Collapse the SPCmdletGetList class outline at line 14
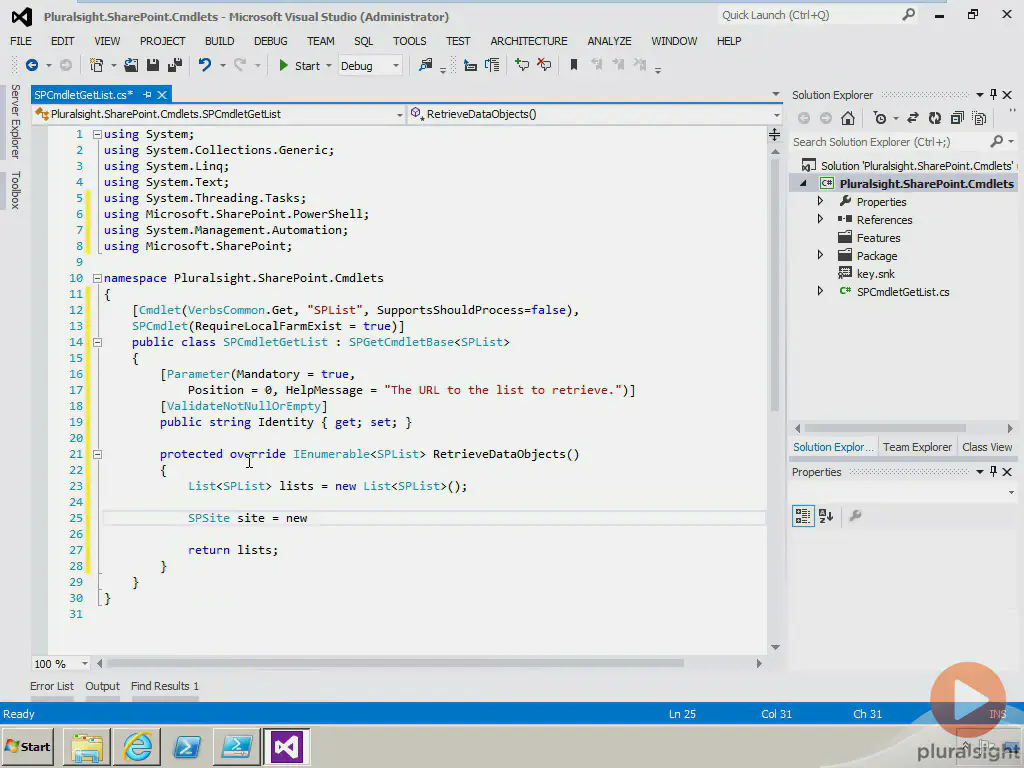The height and width of the screenshot is (768, 1024). tap(97, 342)
